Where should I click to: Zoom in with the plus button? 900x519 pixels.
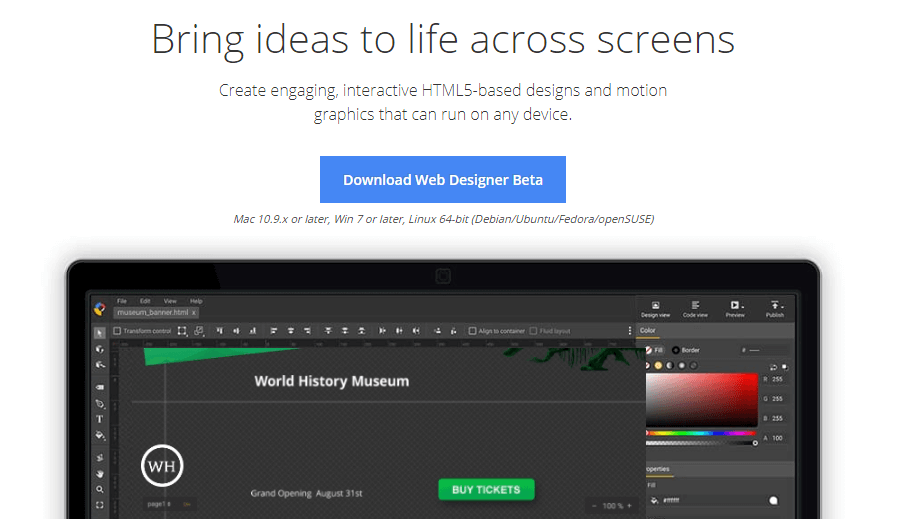click(630, 506)
